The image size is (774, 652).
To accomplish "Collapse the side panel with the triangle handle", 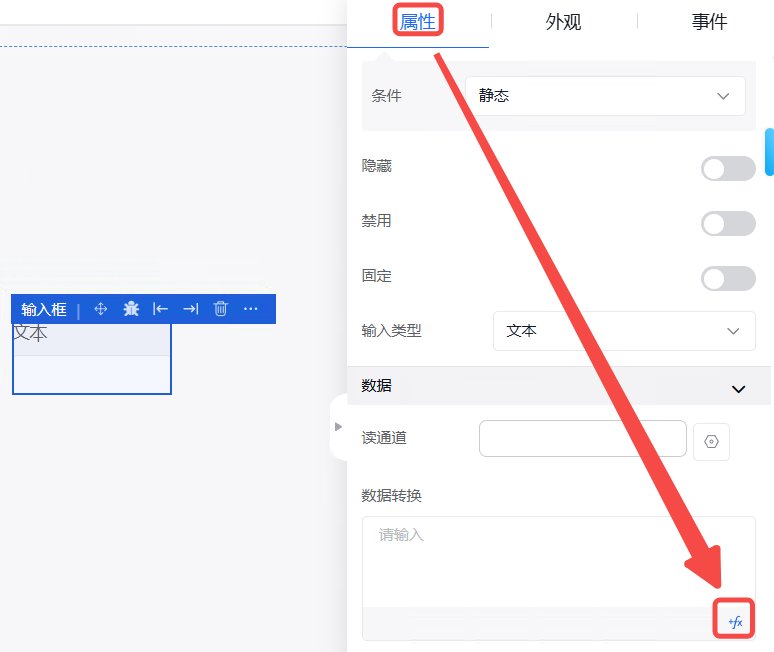I will pos(338,426).
